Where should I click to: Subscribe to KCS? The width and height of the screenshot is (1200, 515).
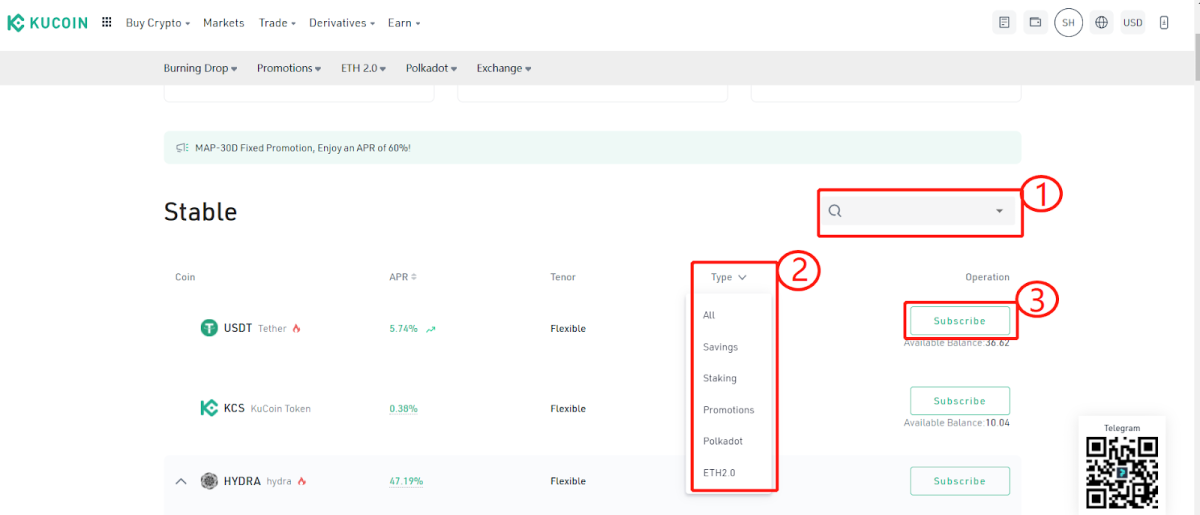click(x=960, y=401)
